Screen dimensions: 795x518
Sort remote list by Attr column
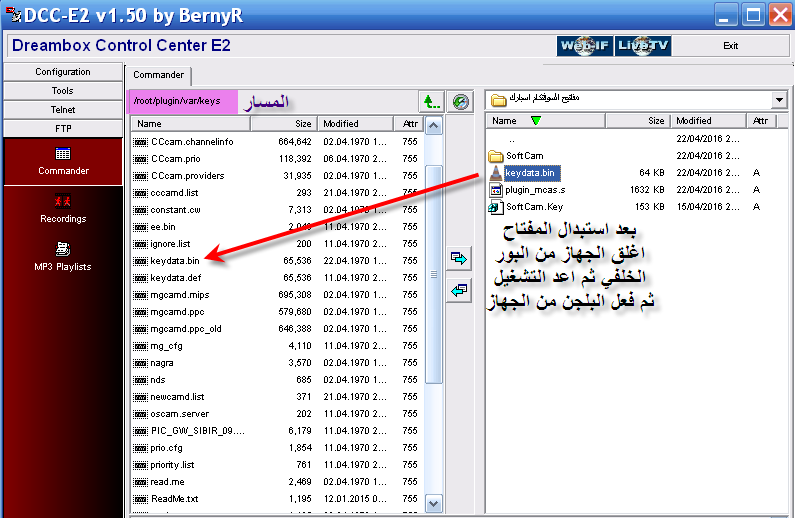pyautogui.click(x=409, y=124)
